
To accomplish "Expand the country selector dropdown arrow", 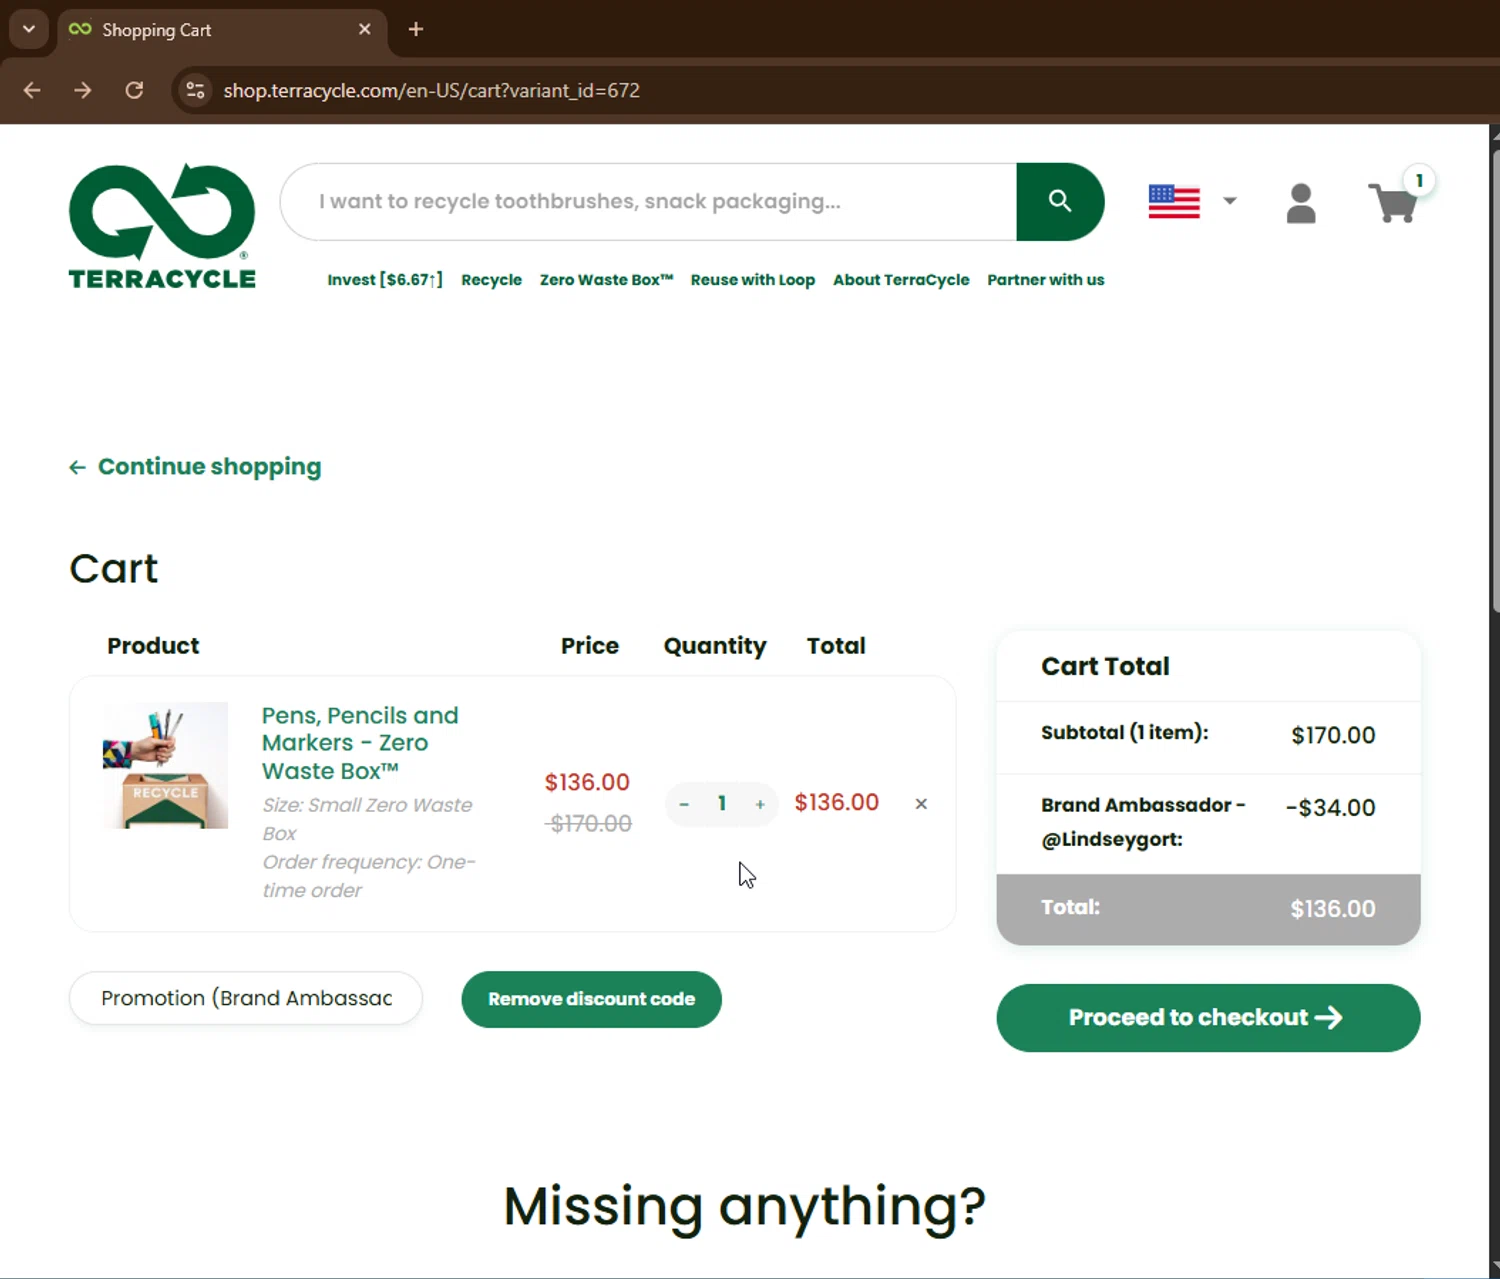I will [1230, 201].
